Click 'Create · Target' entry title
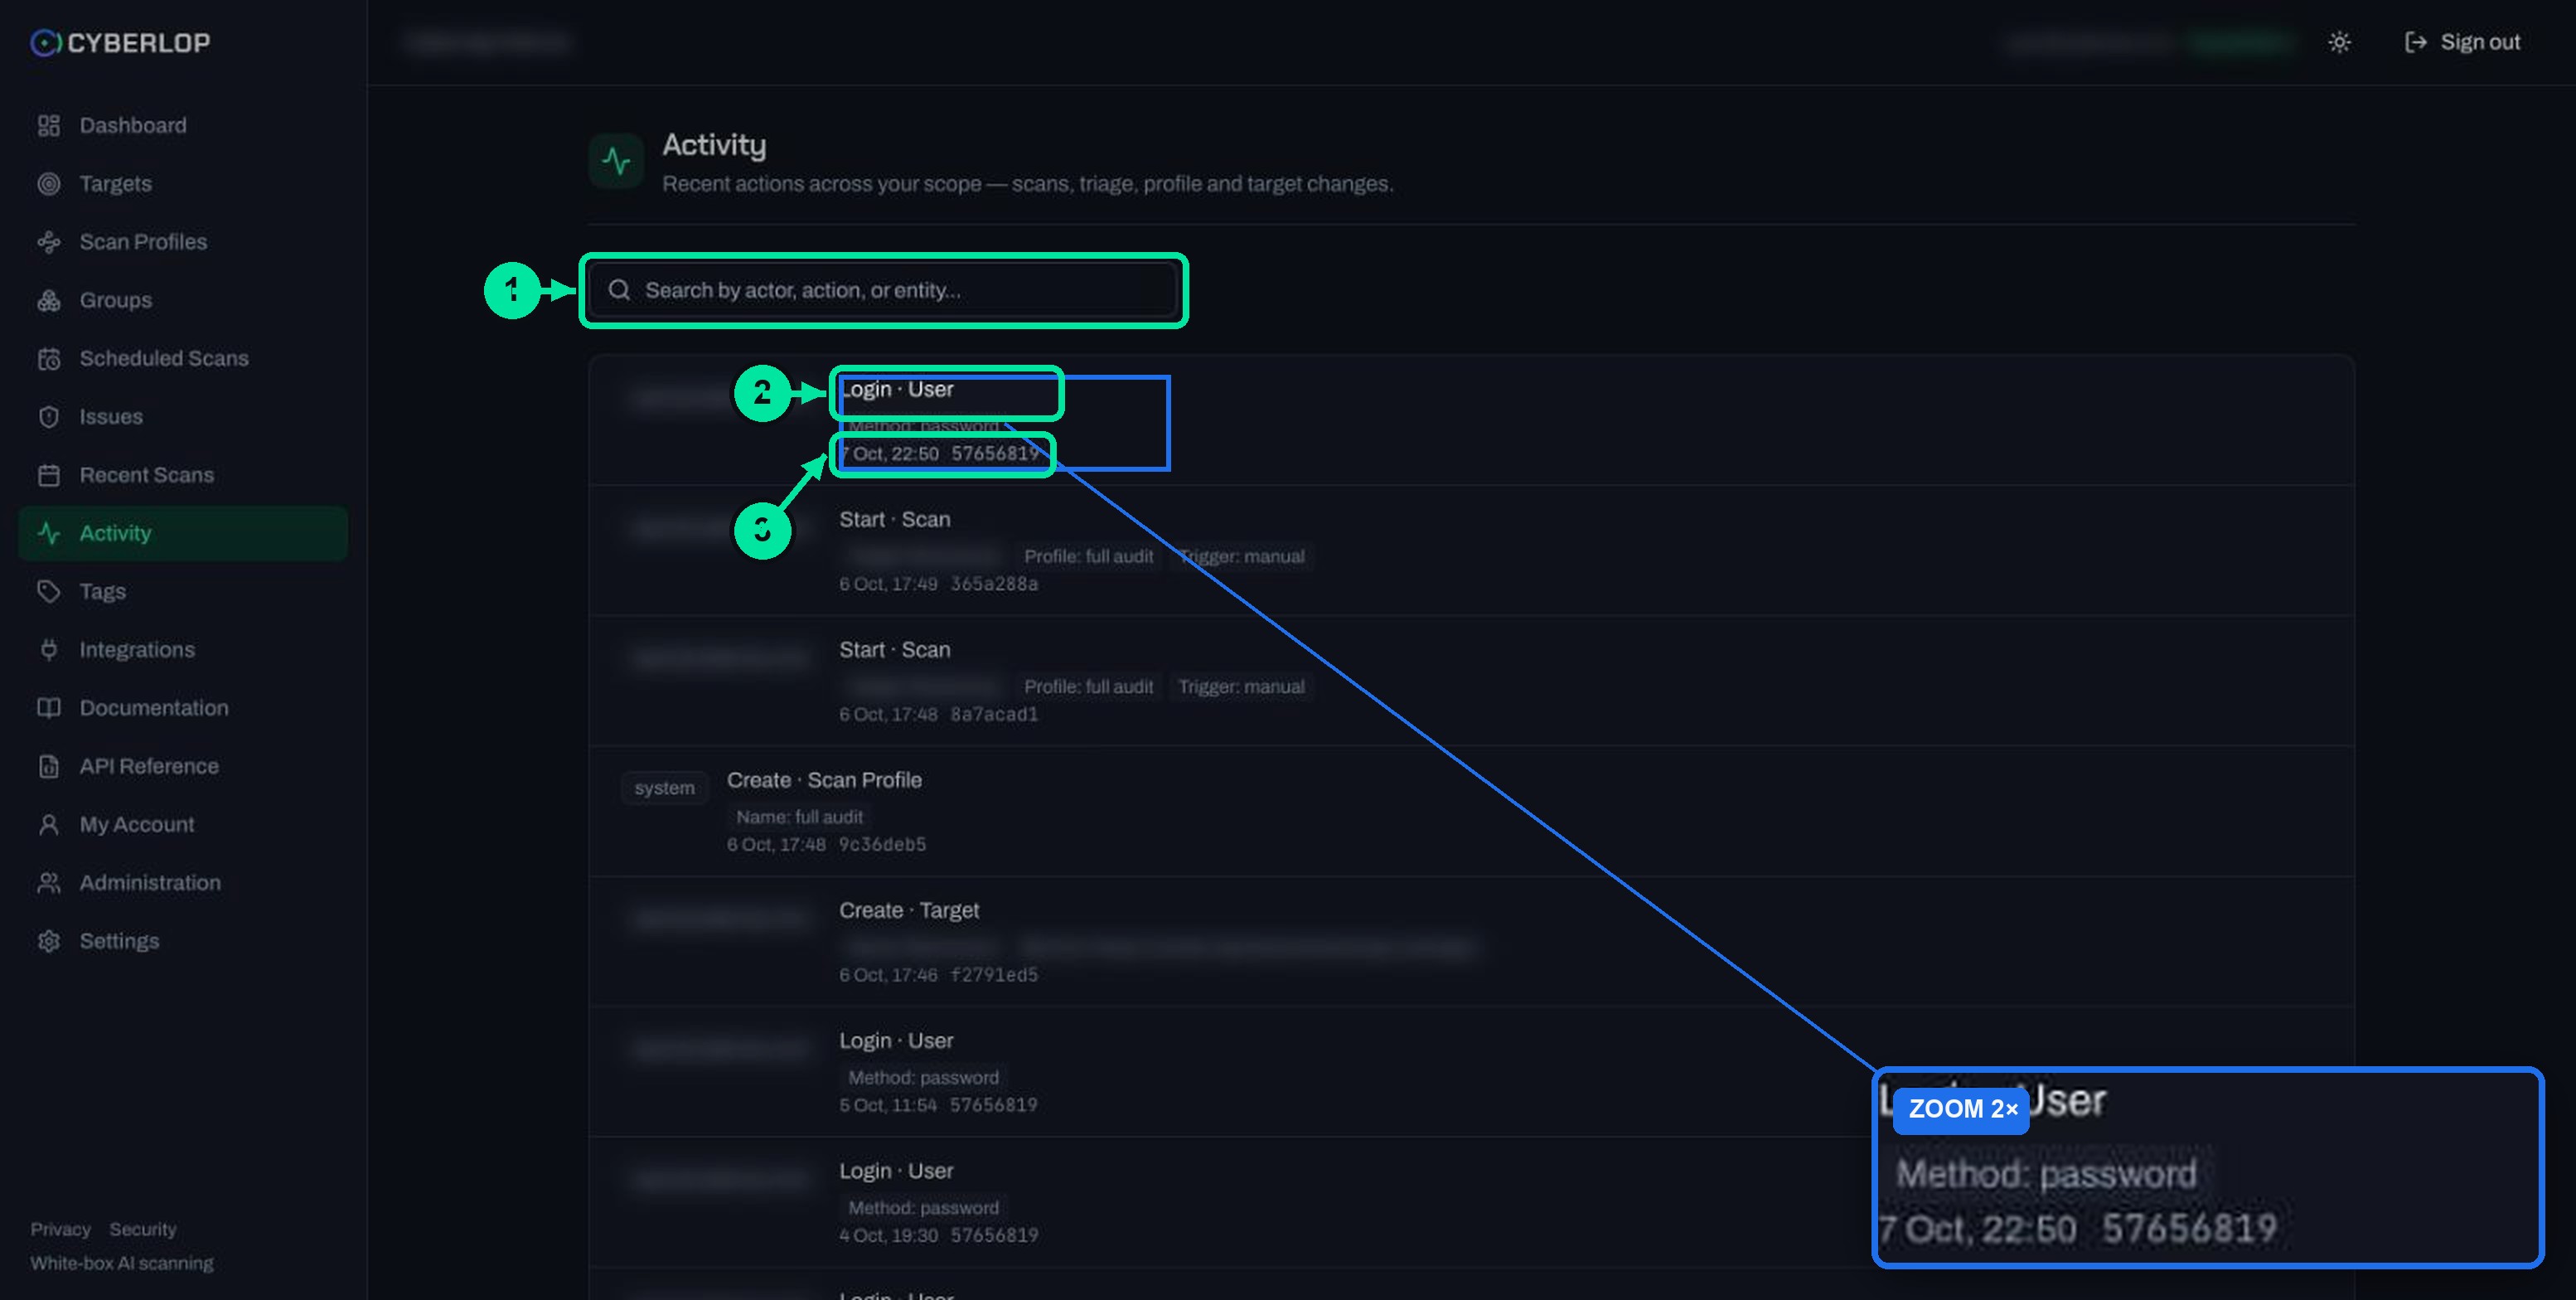The height and width of the screenshot is (1300, 2576). (x=909, y=910)
